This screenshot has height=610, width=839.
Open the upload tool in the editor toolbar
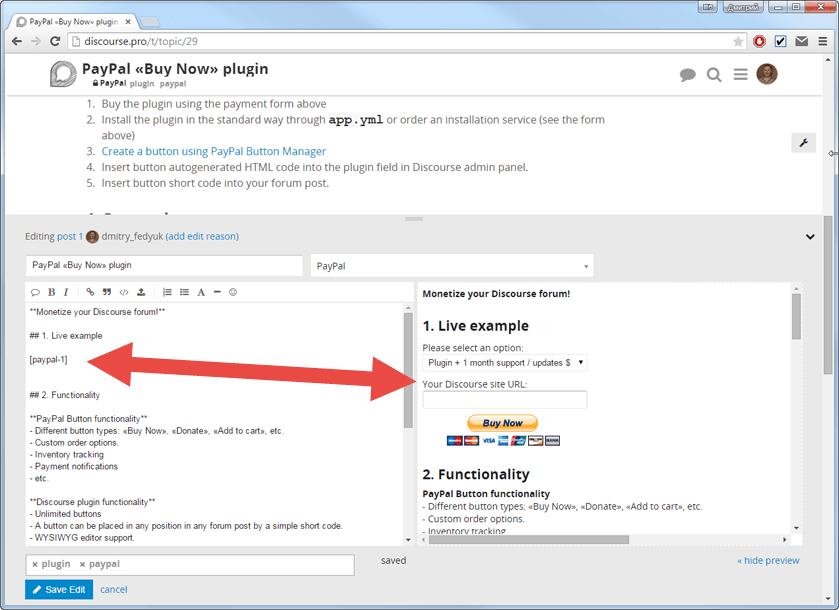(x=141, y=292)
